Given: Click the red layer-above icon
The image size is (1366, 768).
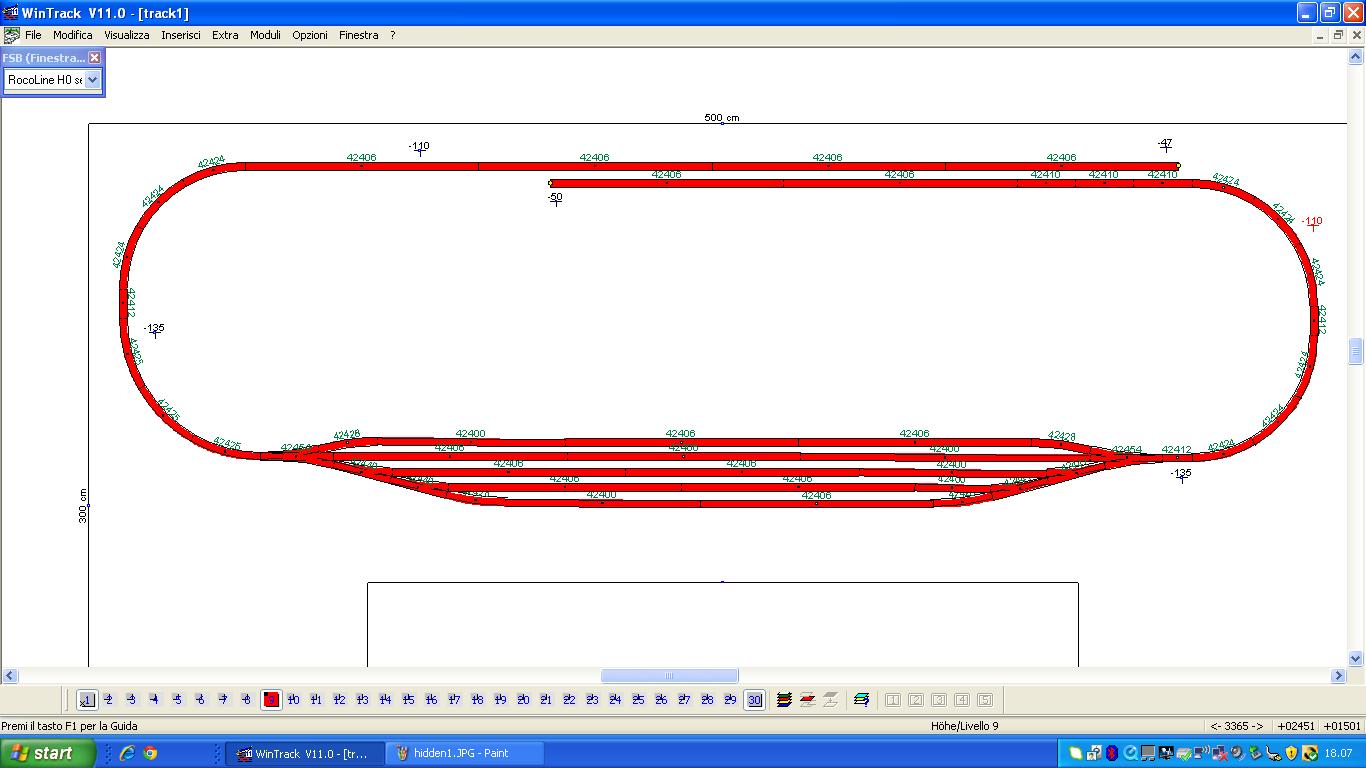Looking at the screenshot, I should click(x=808, y=700).
